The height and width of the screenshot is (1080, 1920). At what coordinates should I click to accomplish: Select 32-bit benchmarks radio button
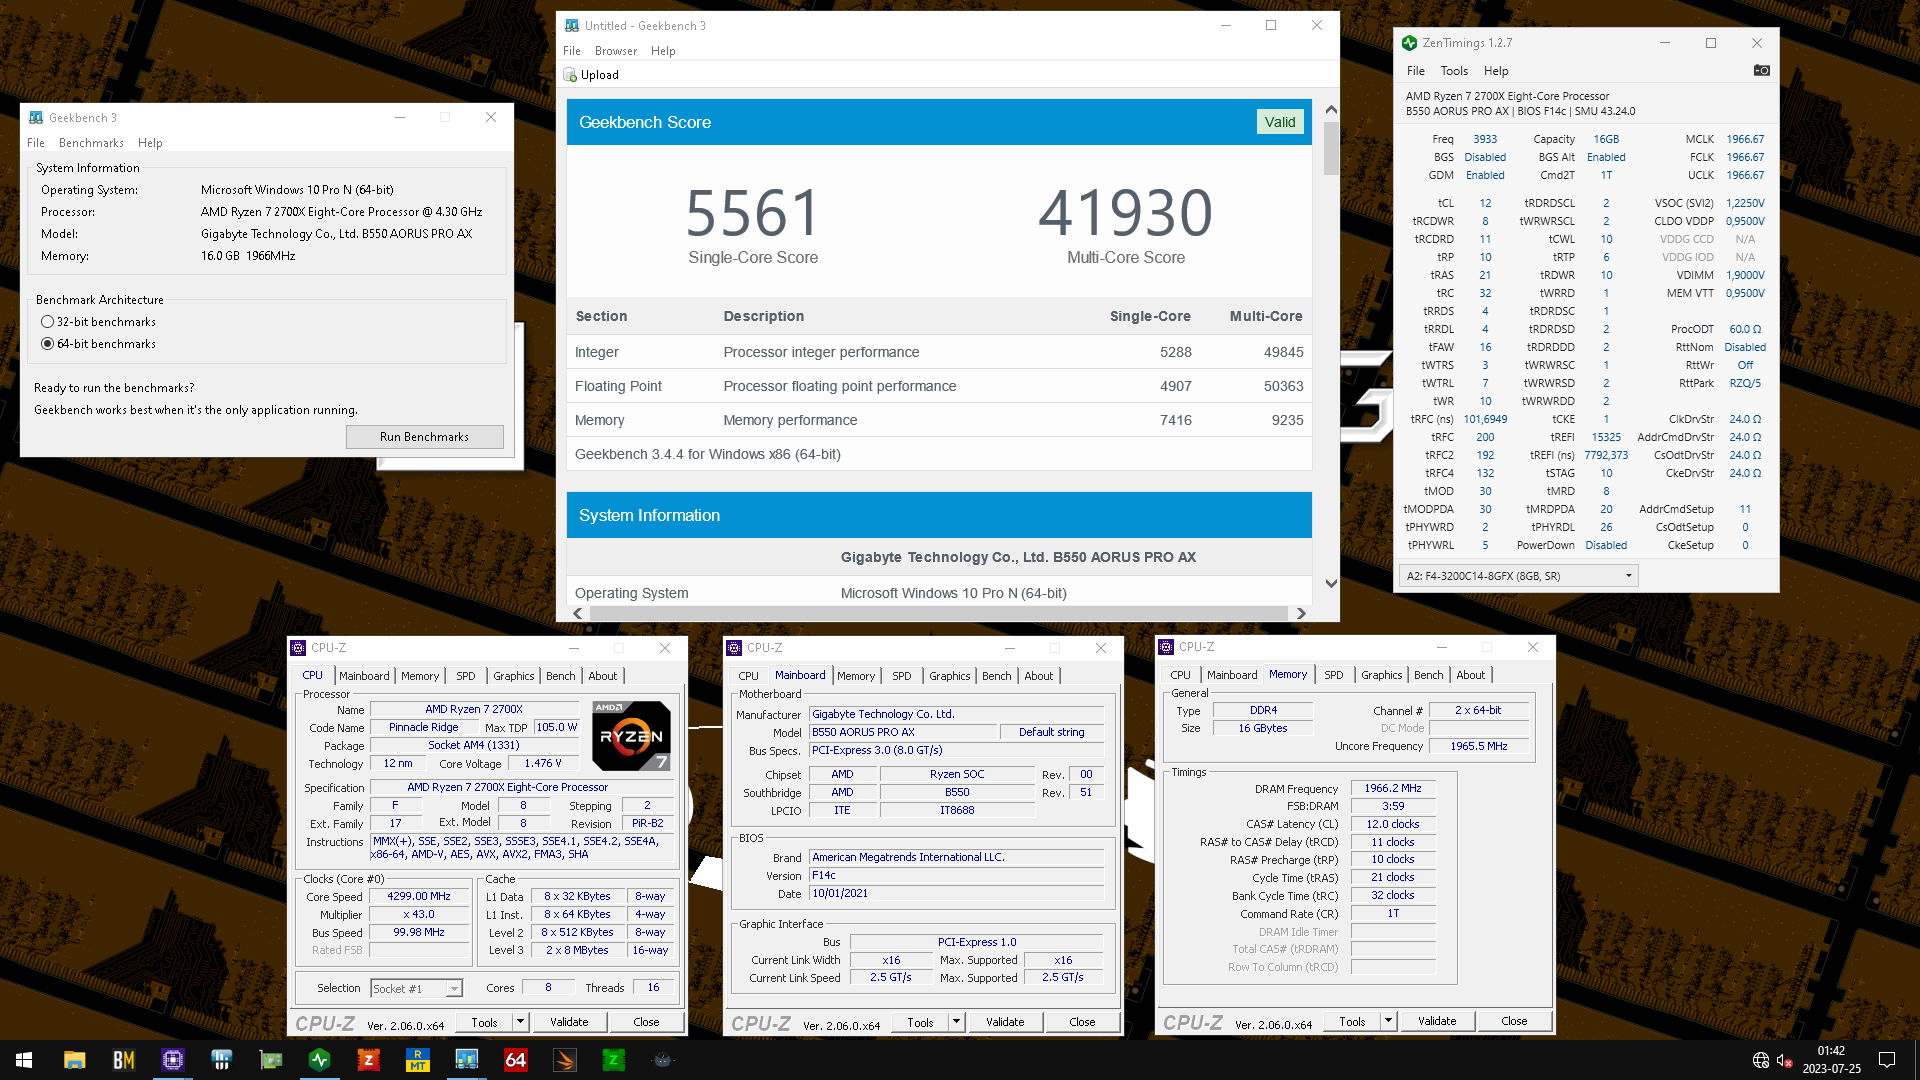[x=47, y=322]
